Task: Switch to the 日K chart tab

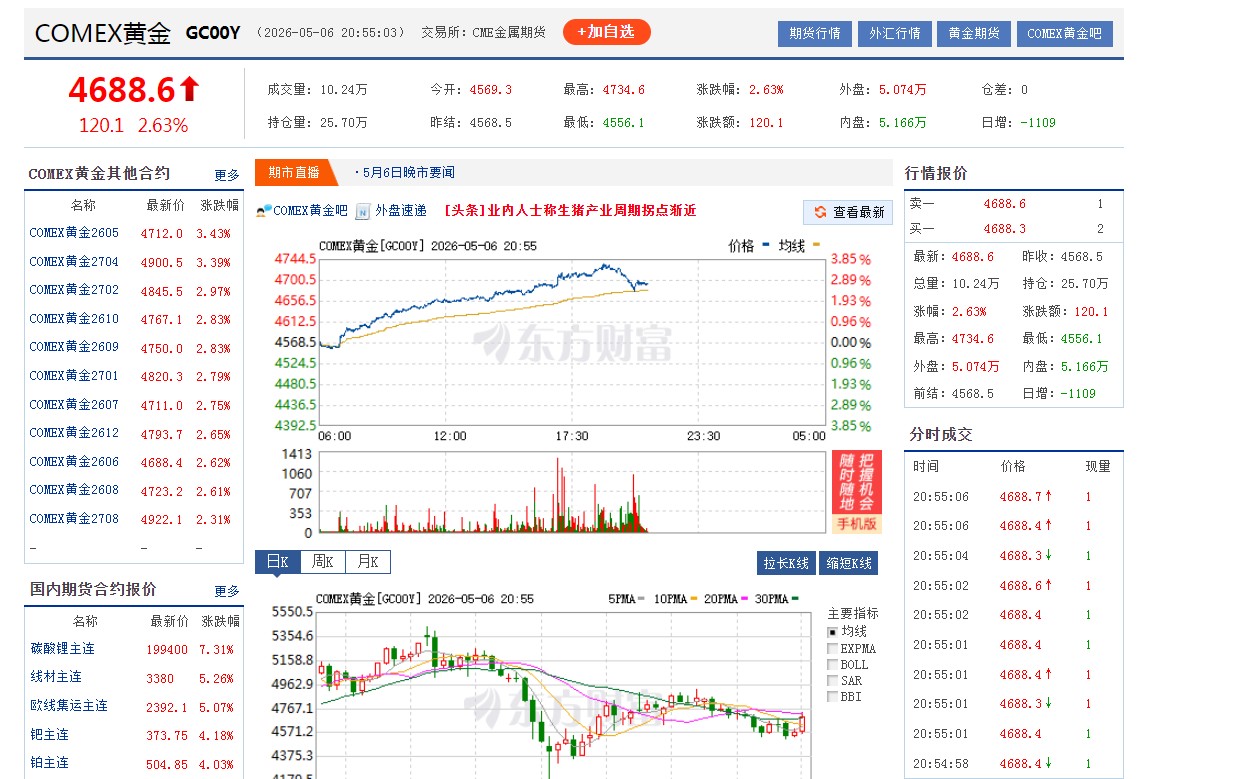Action: (276, 562)
